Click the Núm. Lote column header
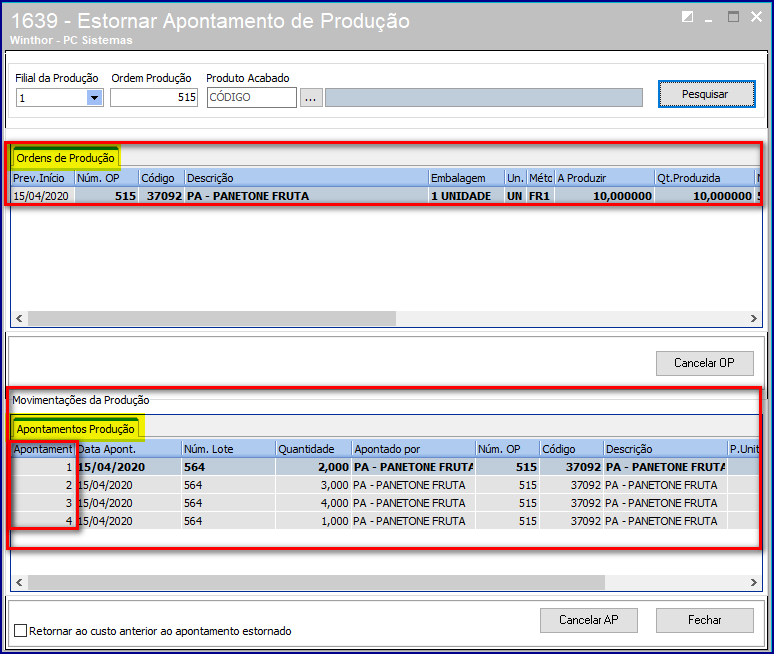 (x=229, y=449)
